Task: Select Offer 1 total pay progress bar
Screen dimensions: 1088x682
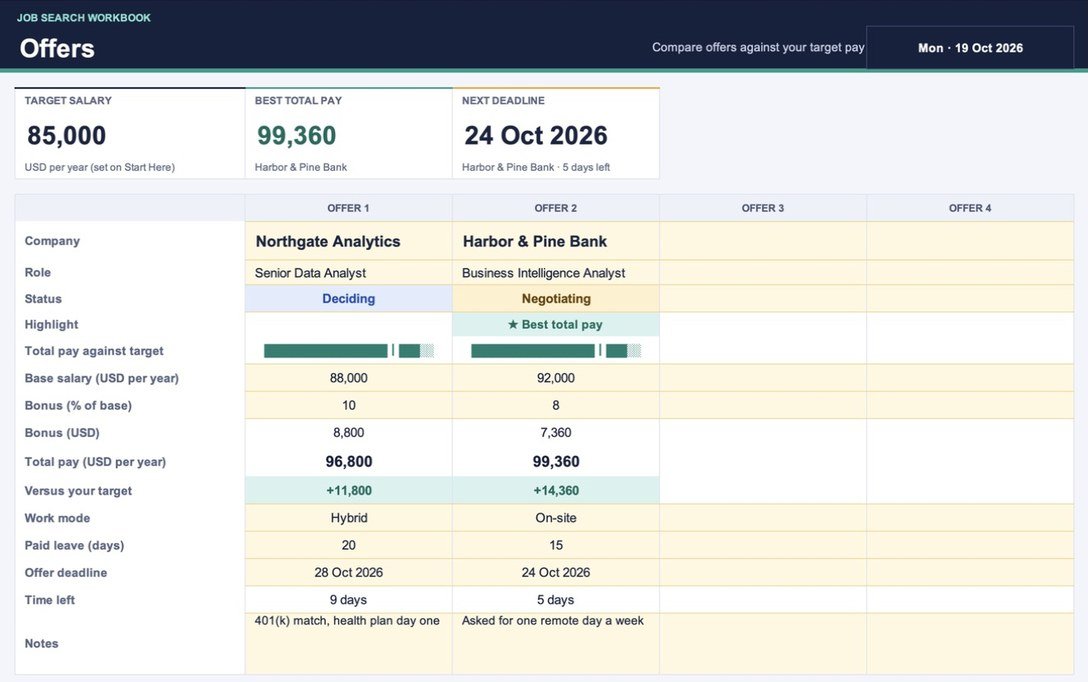Action: tap(348, 350)
